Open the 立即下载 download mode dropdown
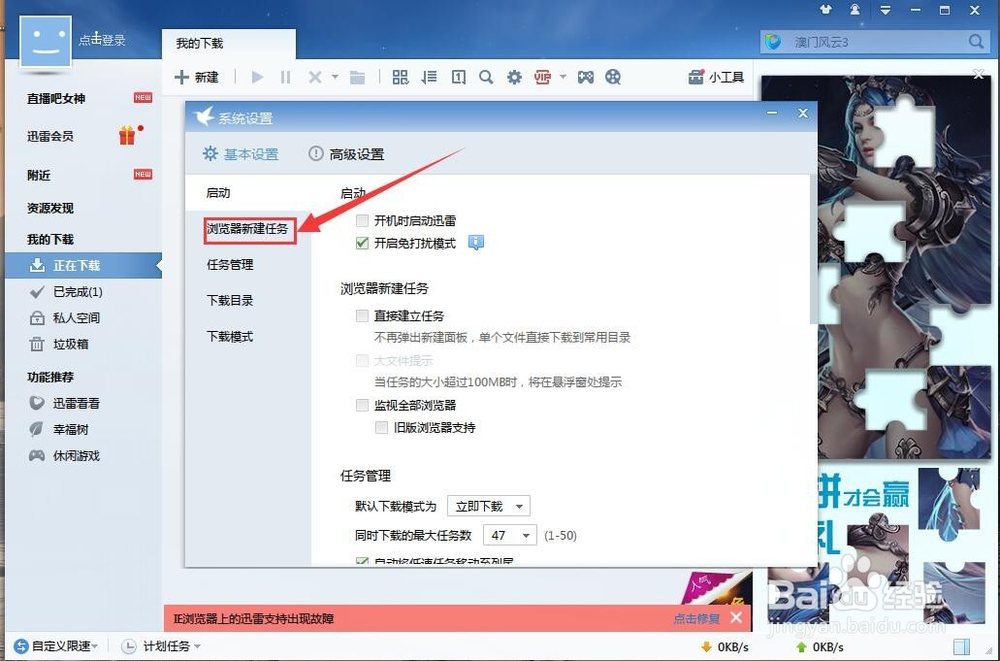The height and width of the screenshot is (661, 1000). click(489, 506)
